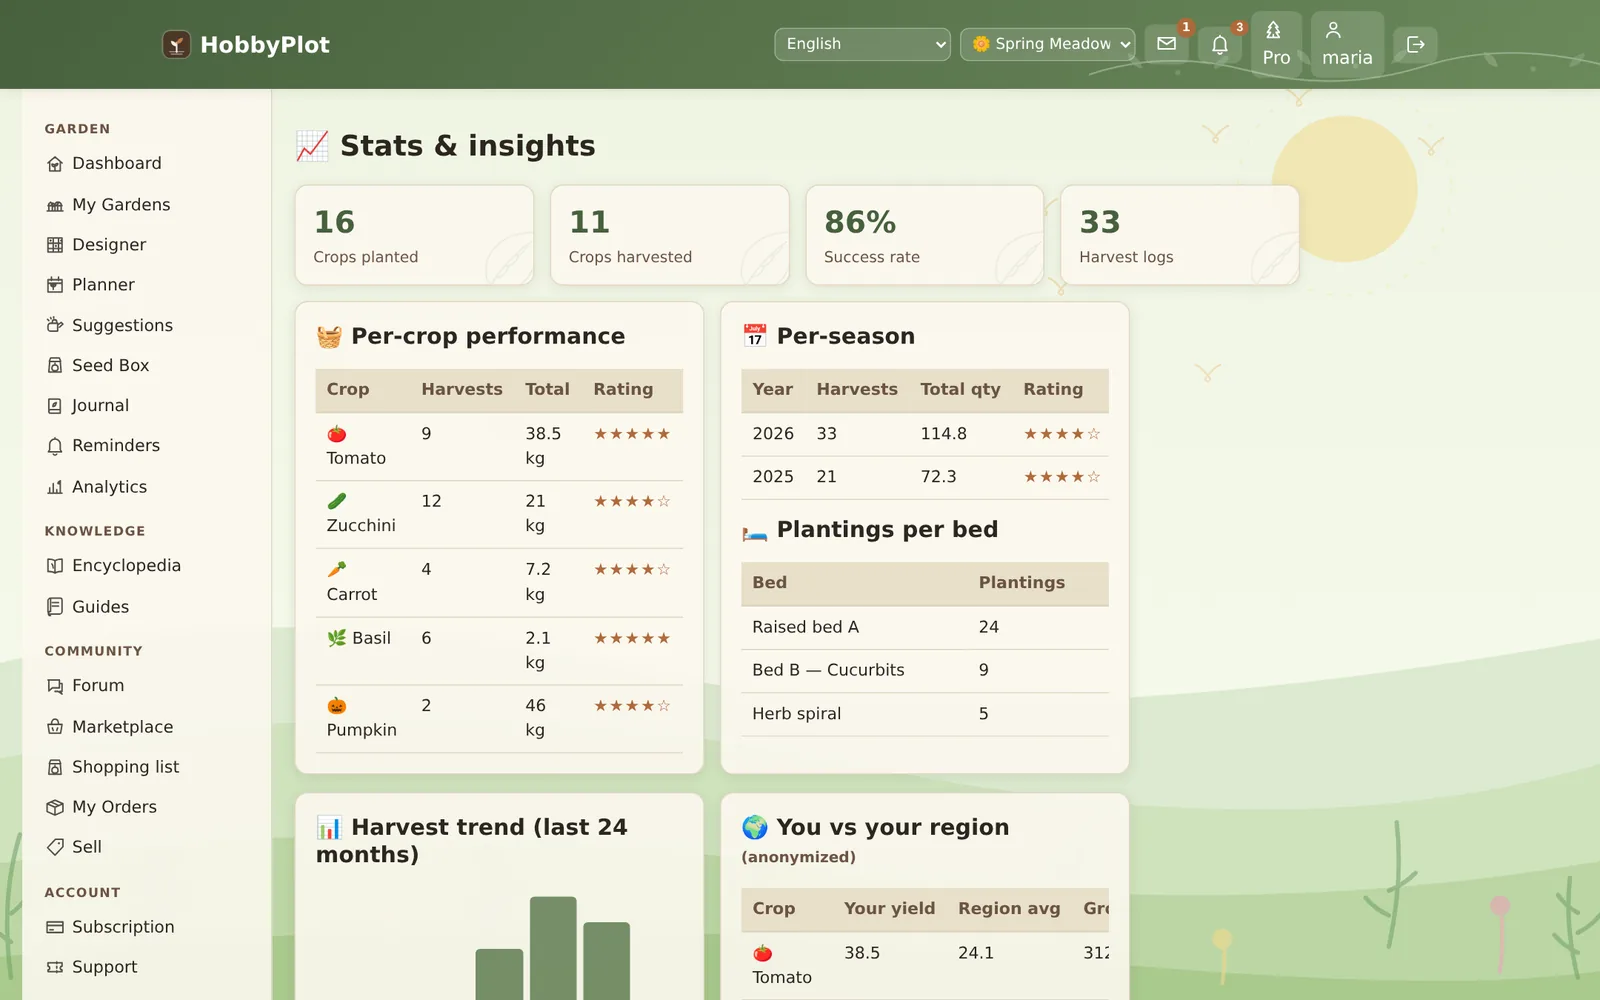Click the Region avg column header
Viewport: 1600px width, 1000px height.
coord(1009,909)
